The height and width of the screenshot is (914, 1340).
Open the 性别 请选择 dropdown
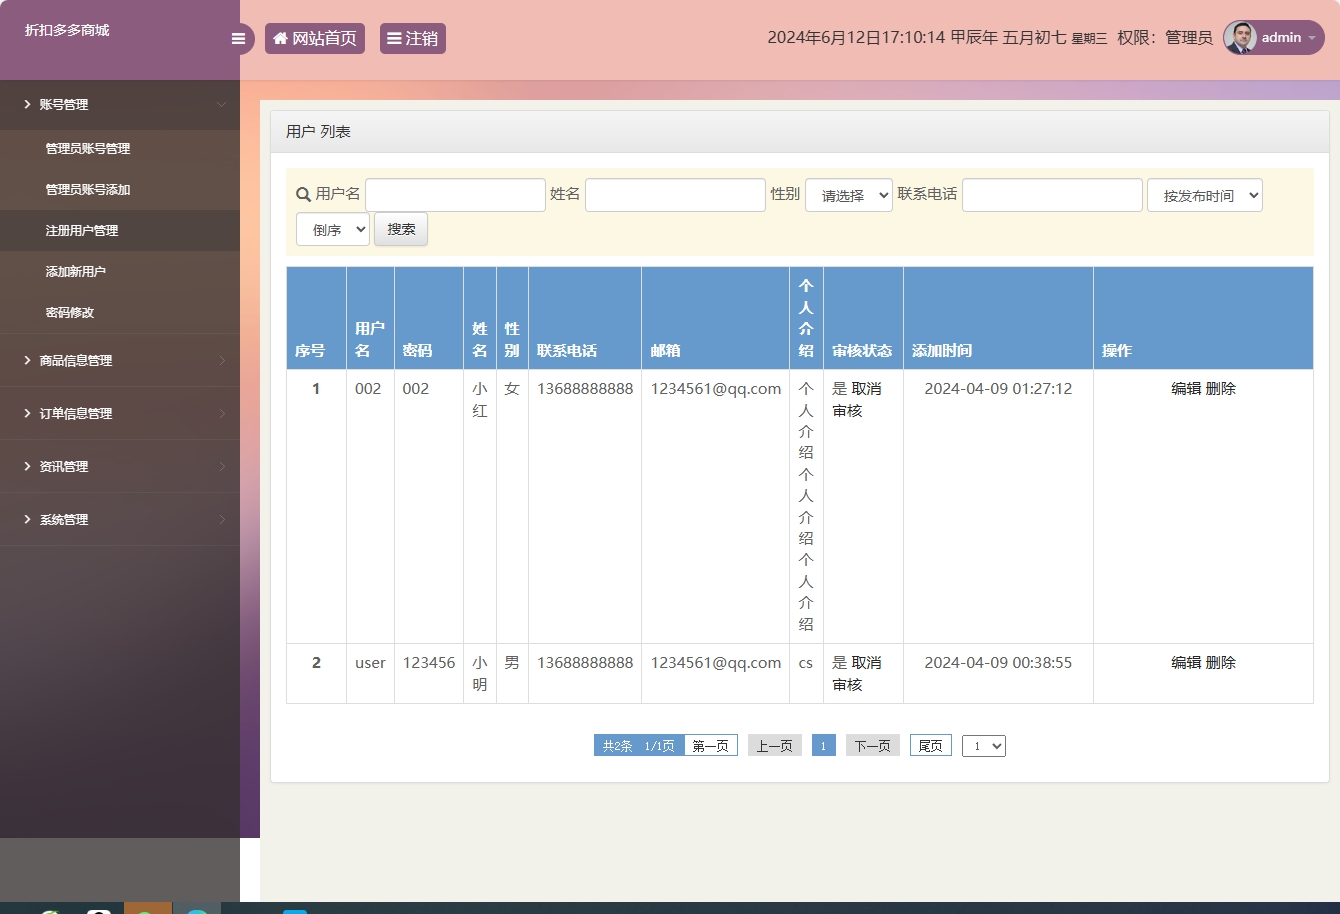coord(848,194)
